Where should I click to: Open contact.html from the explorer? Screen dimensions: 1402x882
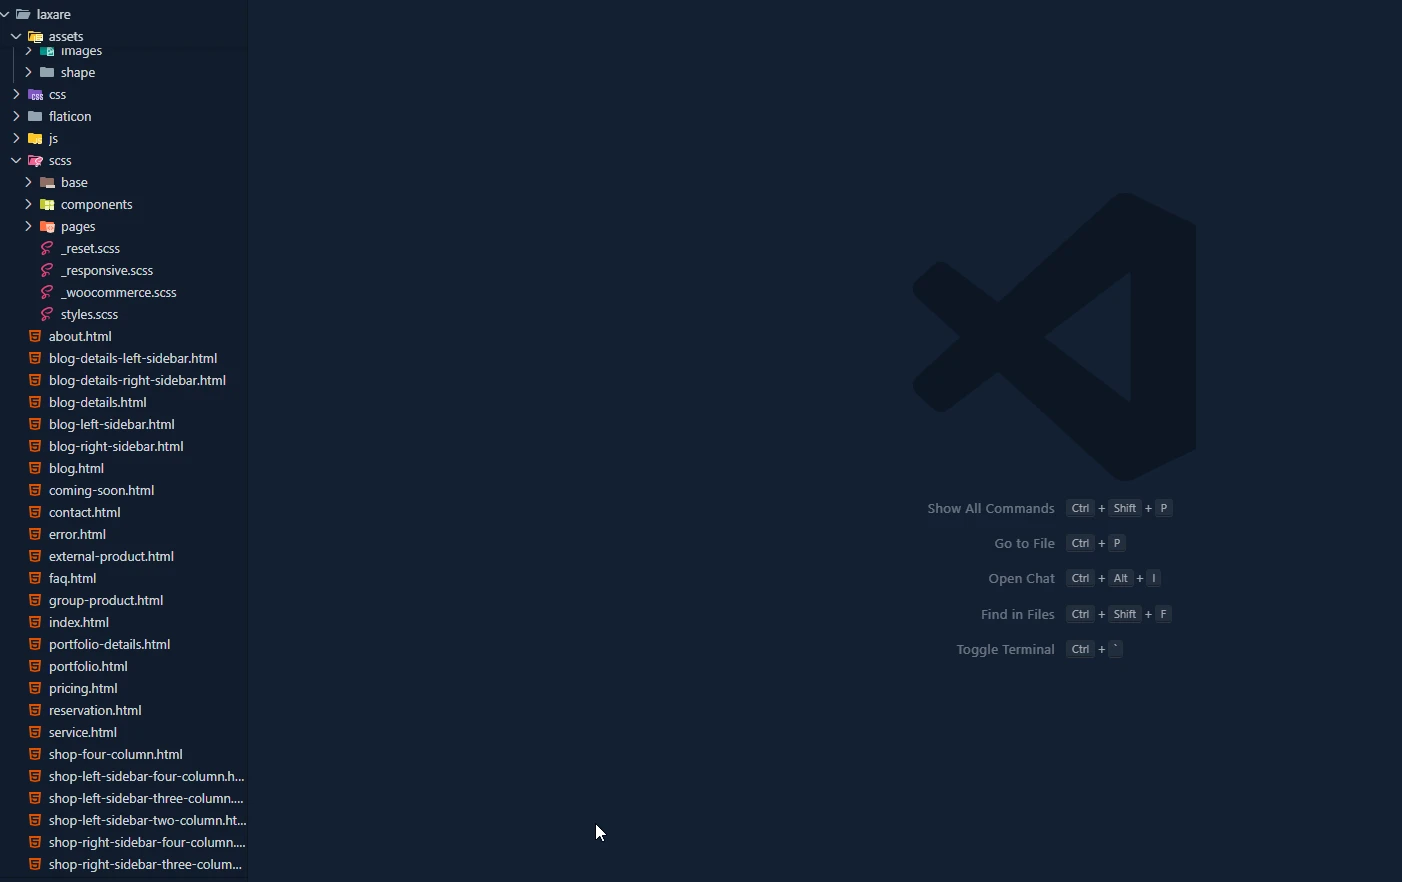(84, 513)
